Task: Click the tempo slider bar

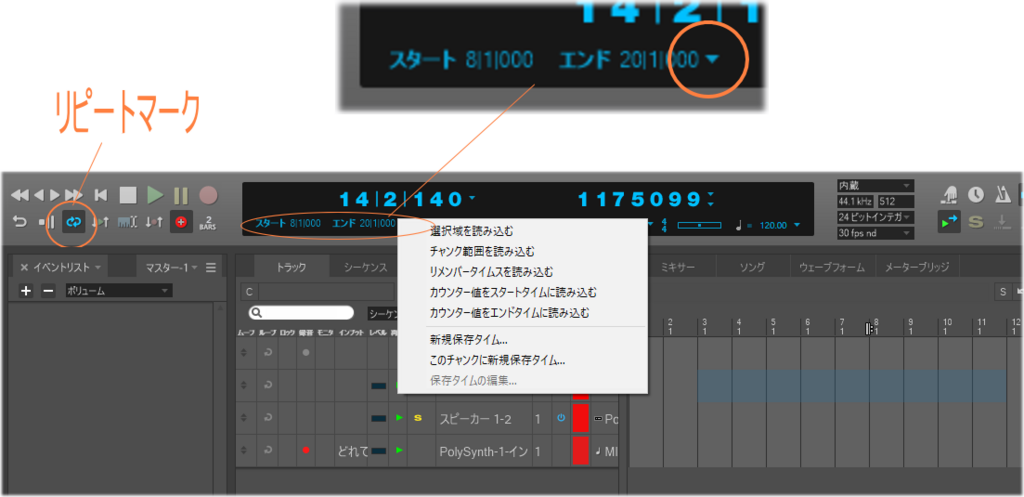Action: [x=699, y=225]
